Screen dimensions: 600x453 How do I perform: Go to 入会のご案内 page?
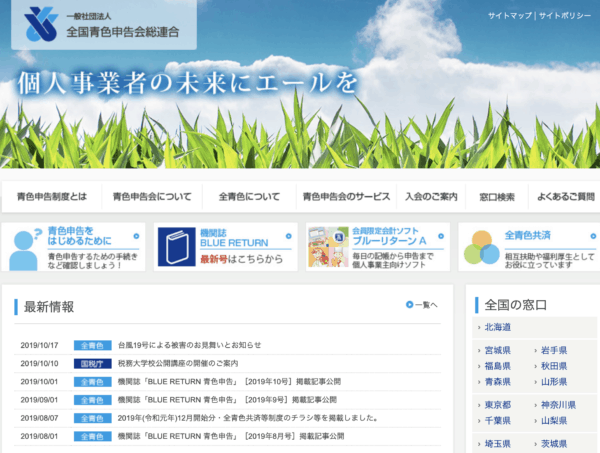tap(431, 197)
